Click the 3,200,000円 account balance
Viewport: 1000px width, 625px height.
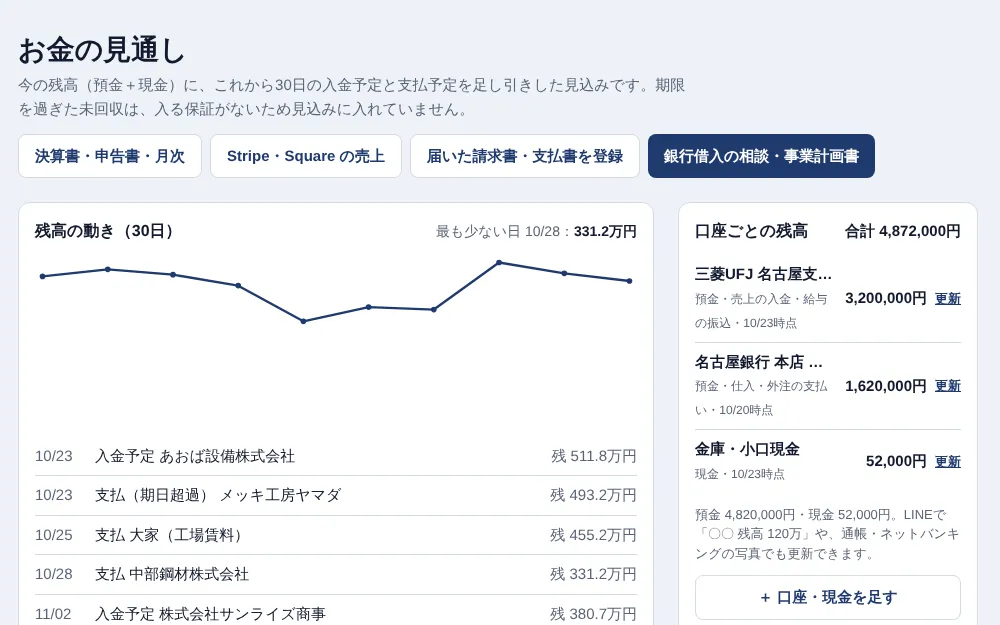click(x=886, y=298)
